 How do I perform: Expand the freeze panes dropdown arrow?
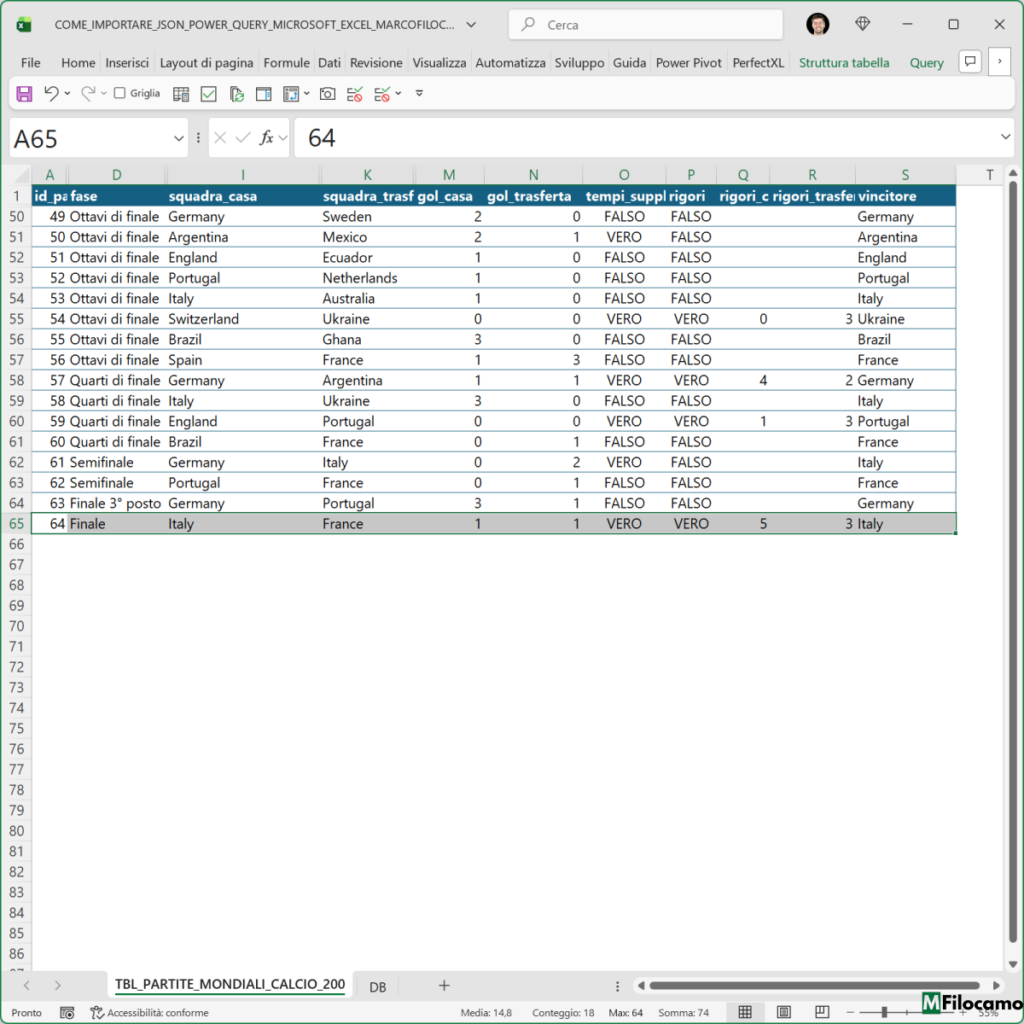306,93
